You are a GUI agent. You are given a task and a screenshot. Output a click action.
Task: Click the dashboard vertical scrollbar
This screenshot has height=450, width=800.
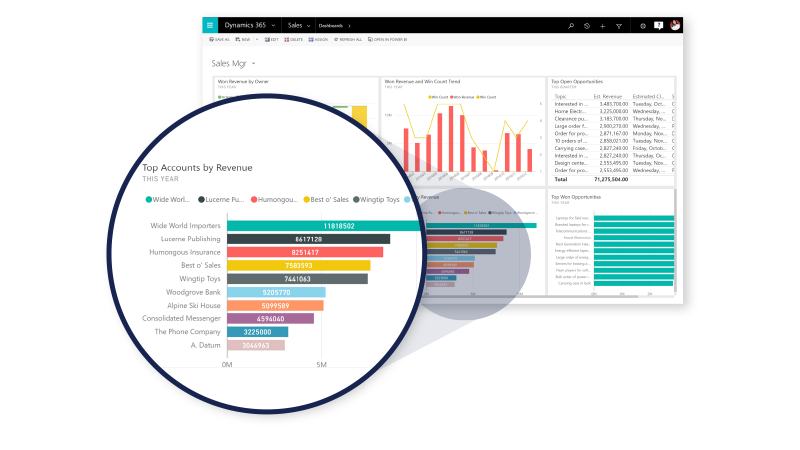[675, 240]
